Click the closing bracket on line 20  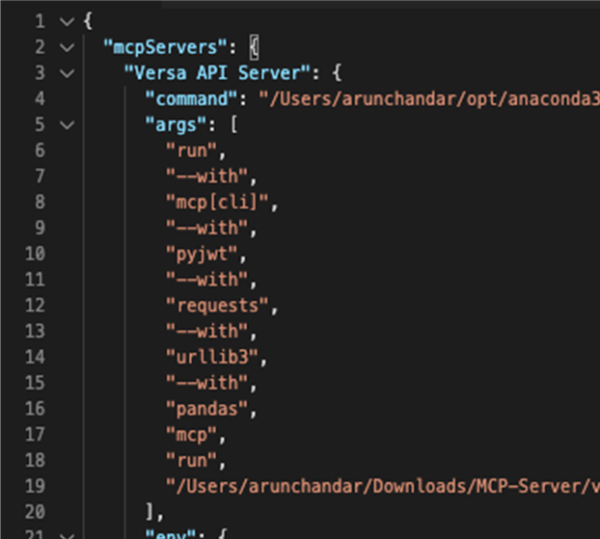[x=150, y=513]
